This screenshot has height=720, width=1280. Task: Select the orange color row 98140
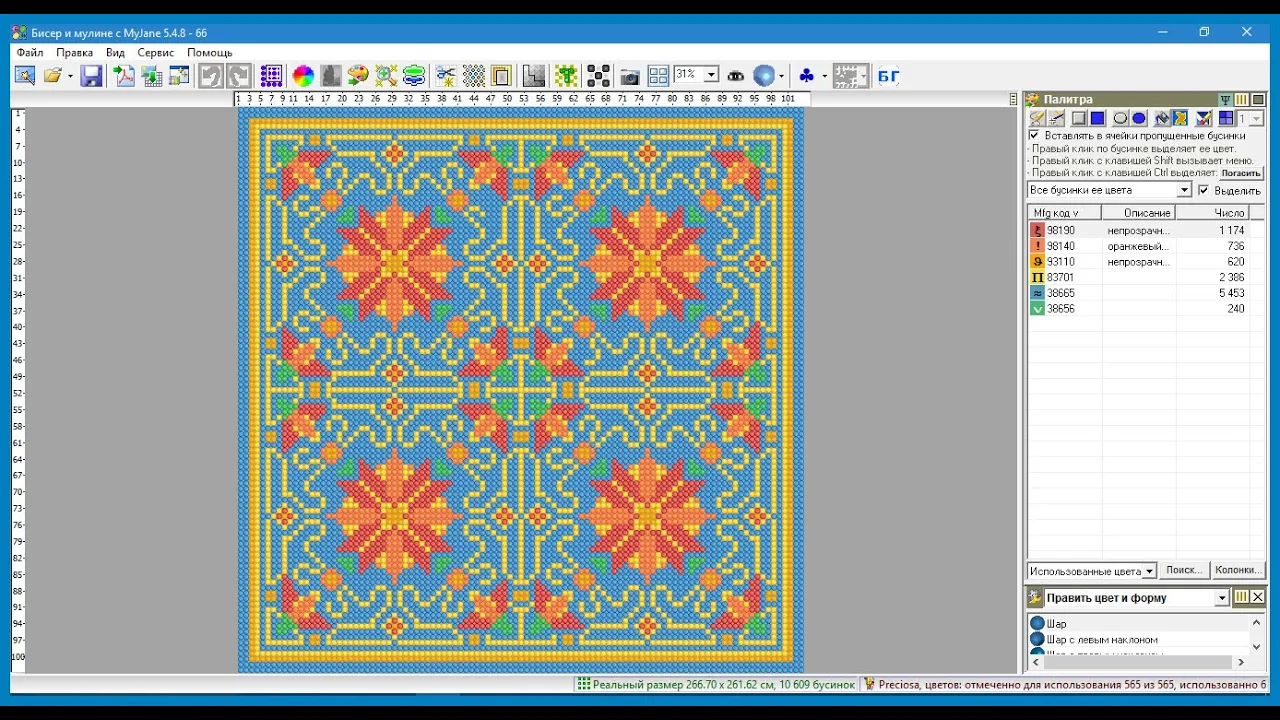click(1139, 246)
